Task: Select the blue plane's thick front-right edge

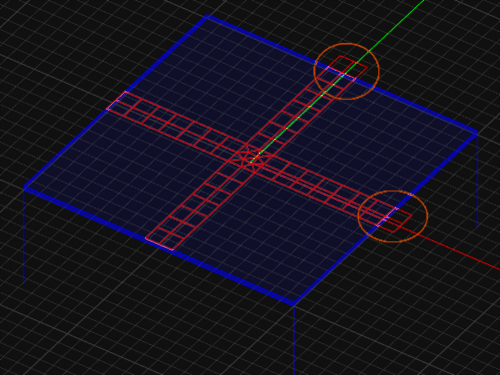Action: (385, 217)
